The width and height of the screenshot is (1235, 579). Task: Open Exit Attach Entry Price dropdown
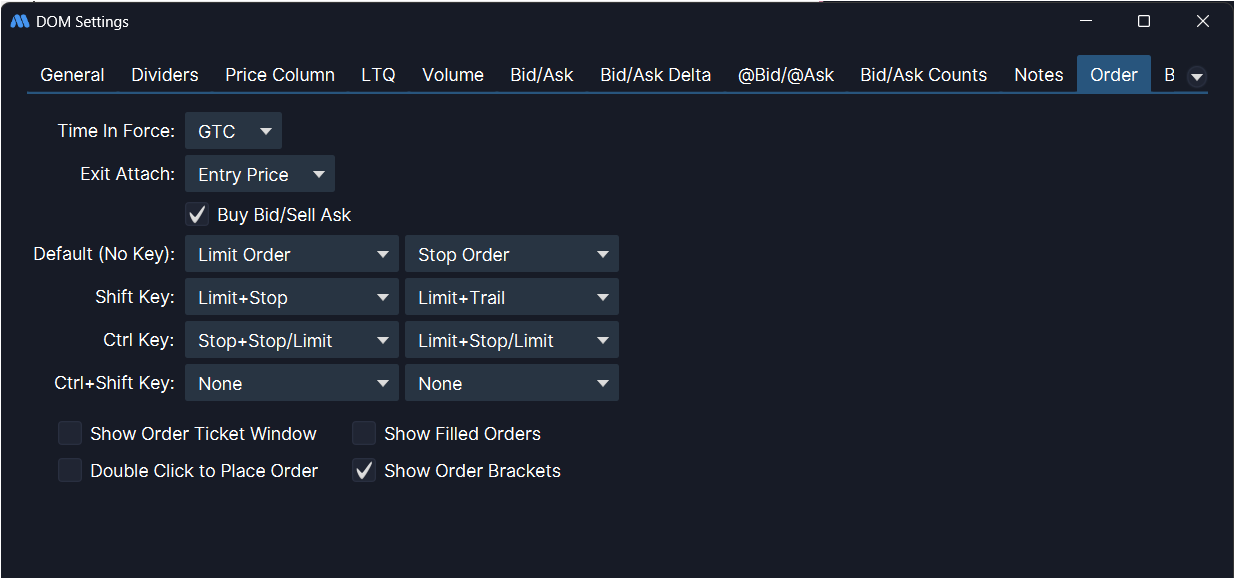click(260, 174)
